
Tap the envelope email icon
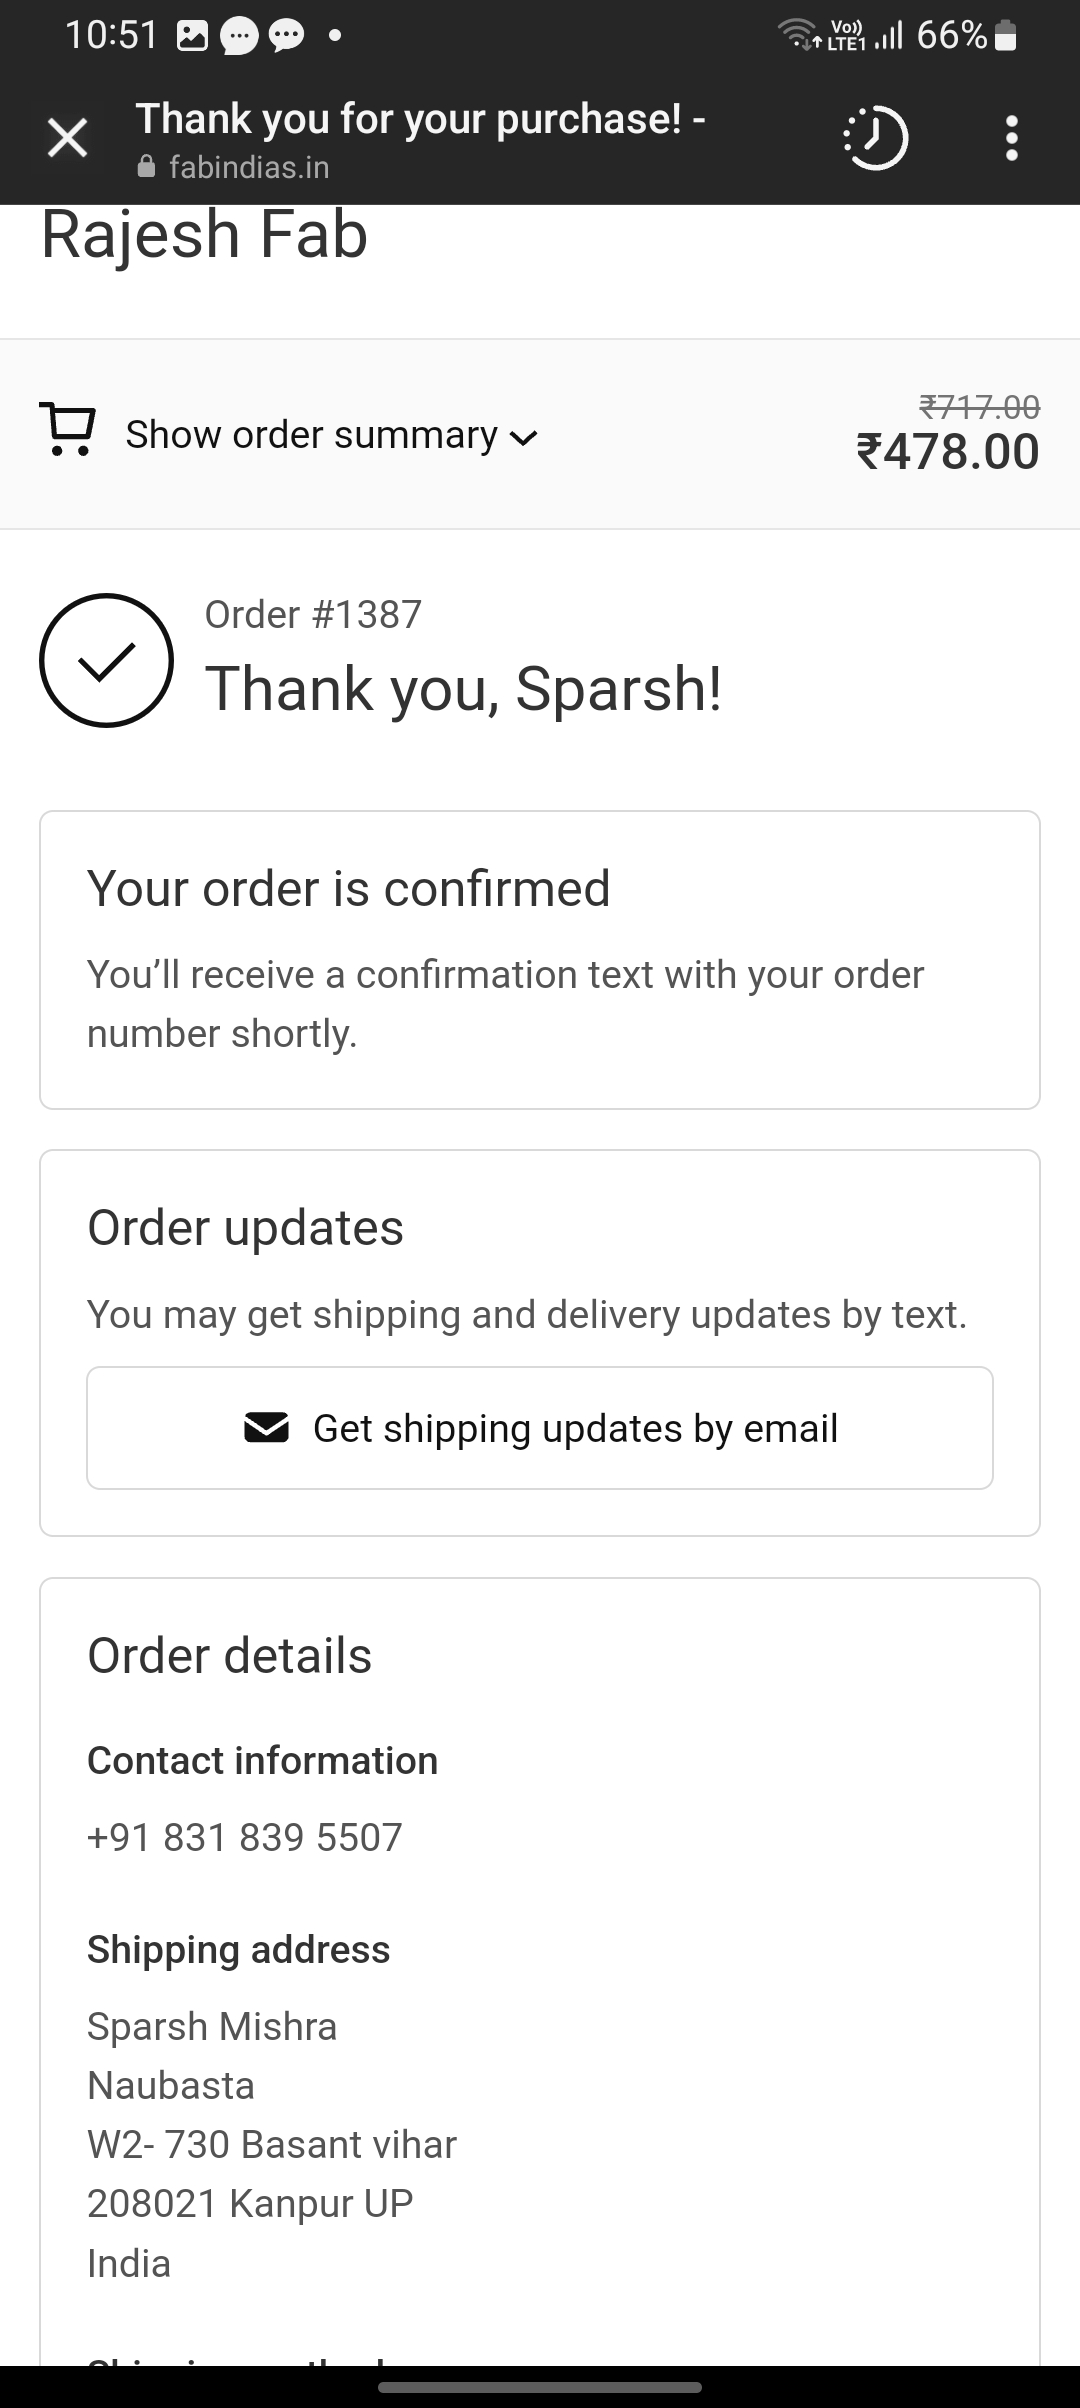[x=266, y=1428]
